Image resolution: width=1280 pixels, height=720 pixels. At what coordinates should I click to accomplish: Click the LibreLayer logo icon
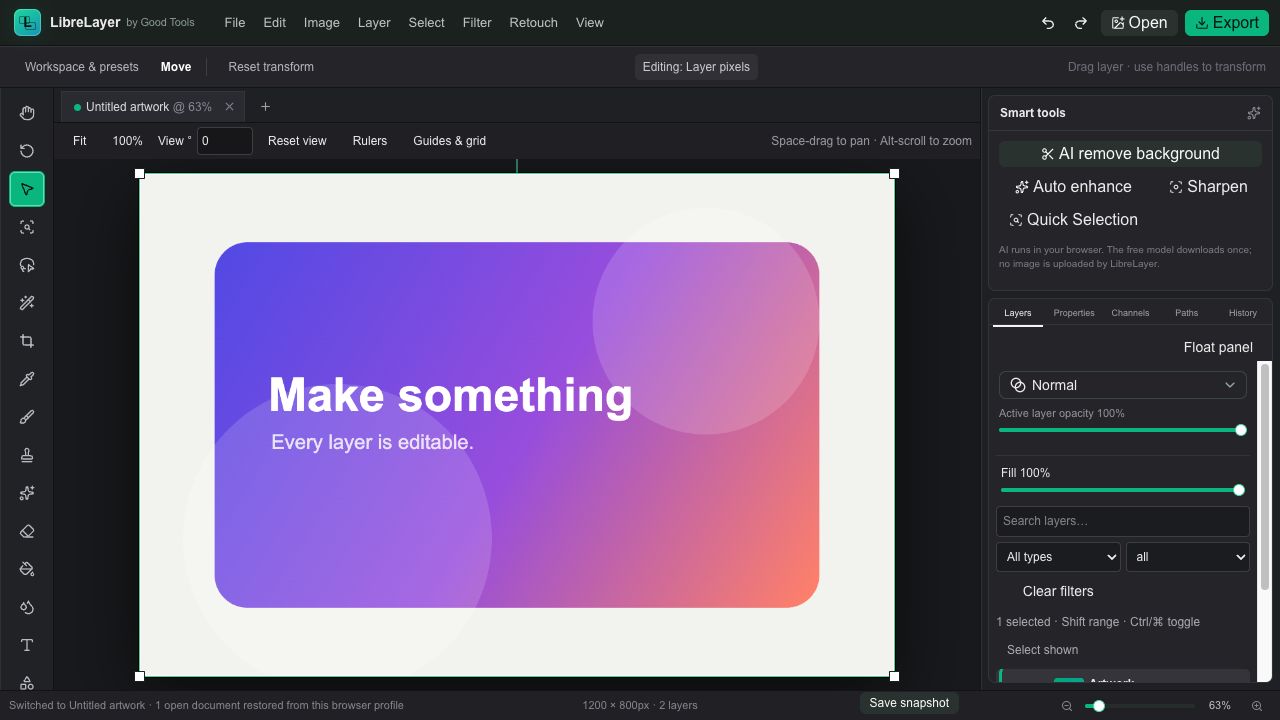pyautogui.click(x=27, y=22)
